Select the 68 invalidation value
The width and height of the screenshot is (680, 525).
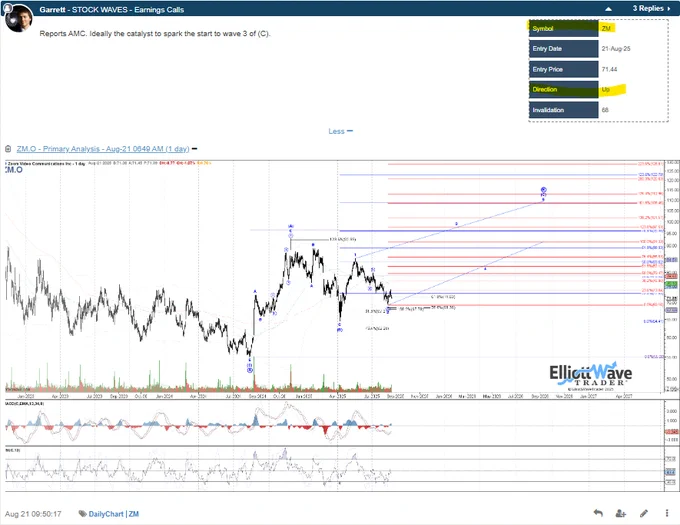click(605, 110)
